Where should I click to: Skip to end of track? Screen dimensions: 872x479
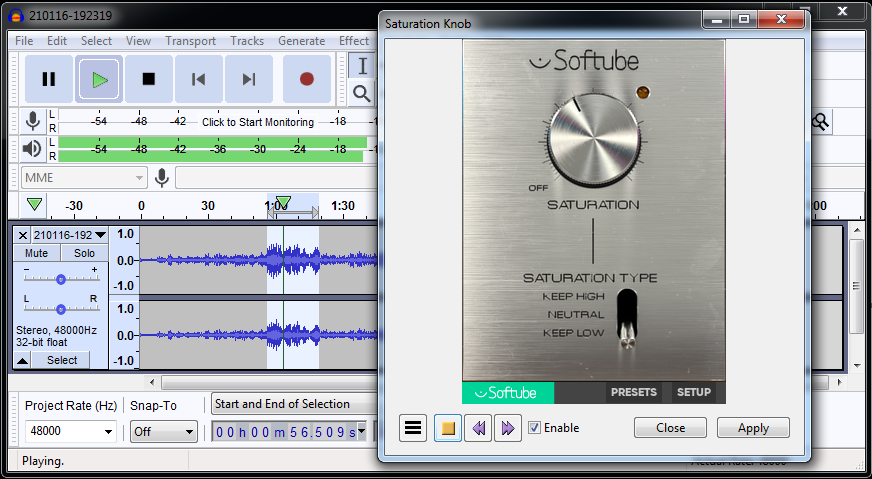tap(249, 79)
